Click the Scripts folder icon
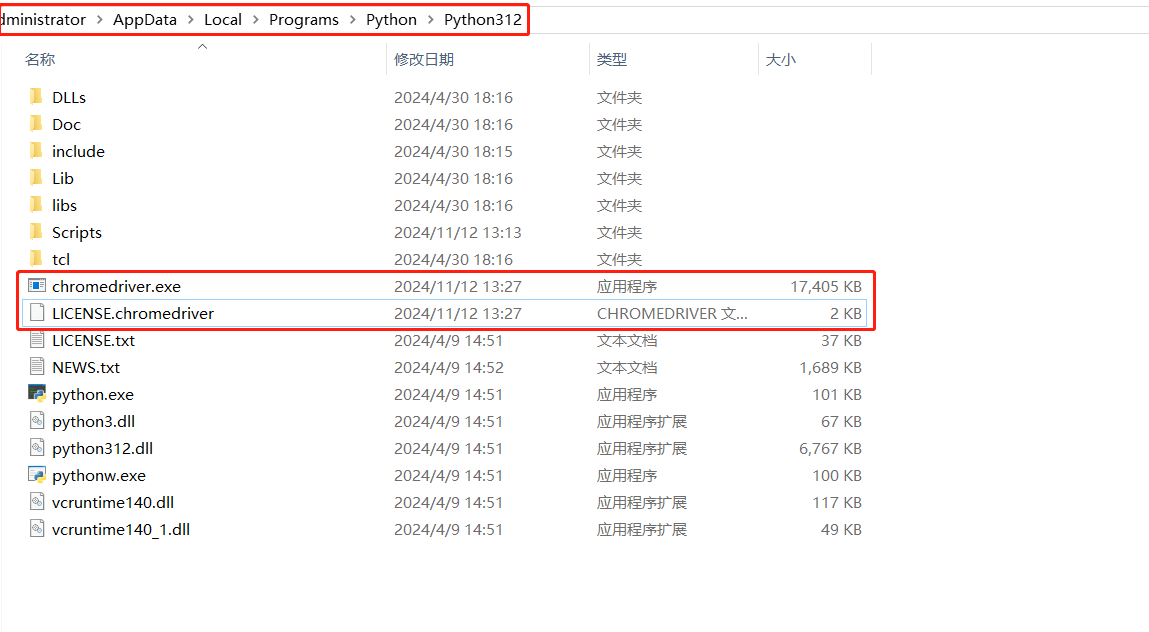Image resolution: width=1149 pixels, height=632 pixels. pyautogui.click(x=37, y=232)
